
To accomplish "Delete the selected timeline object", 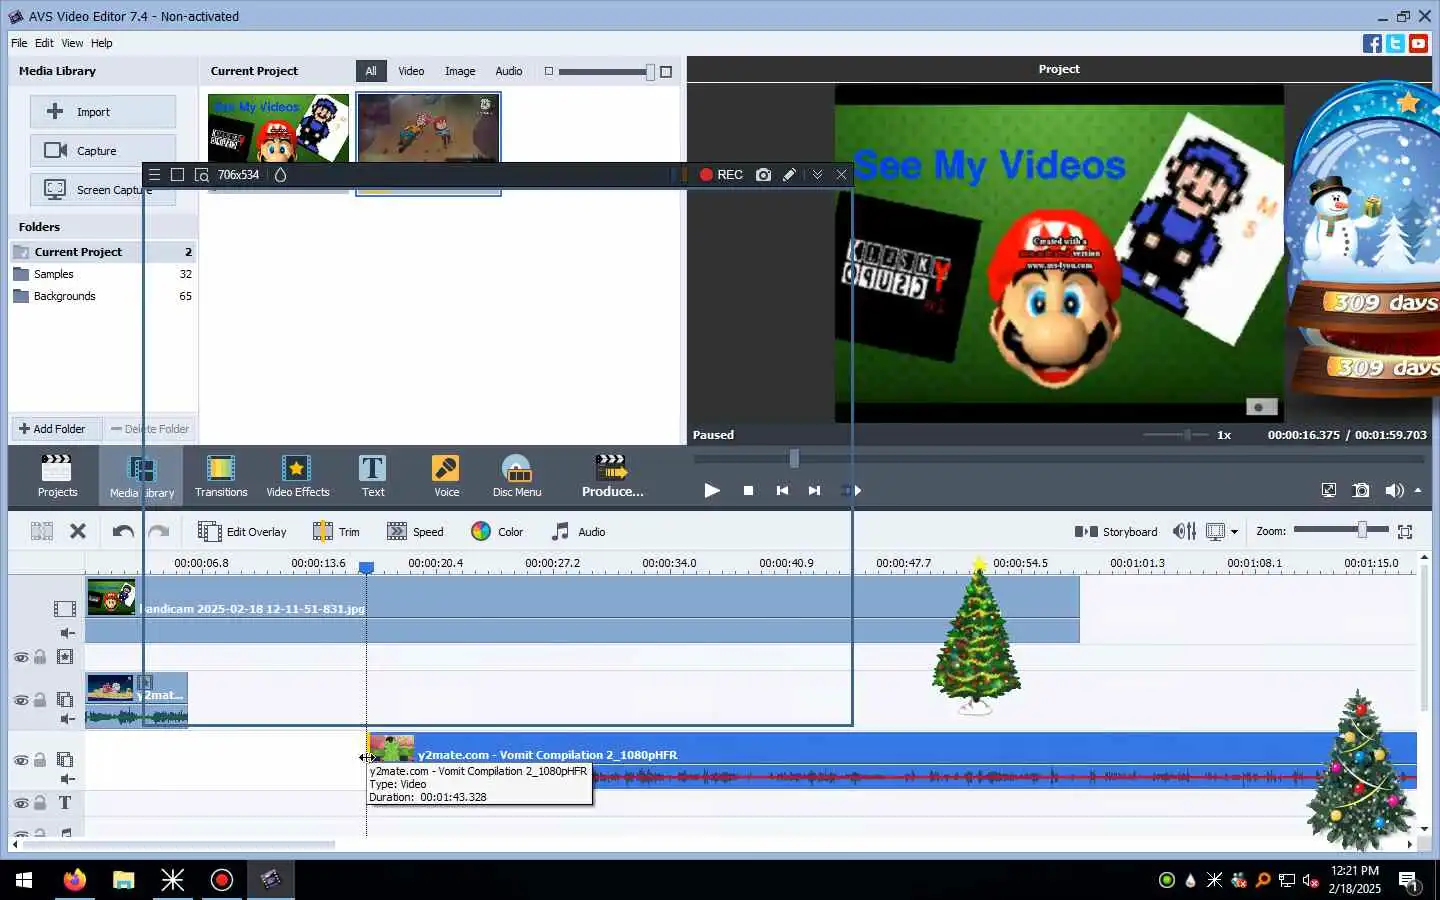I will click(78, 531).
